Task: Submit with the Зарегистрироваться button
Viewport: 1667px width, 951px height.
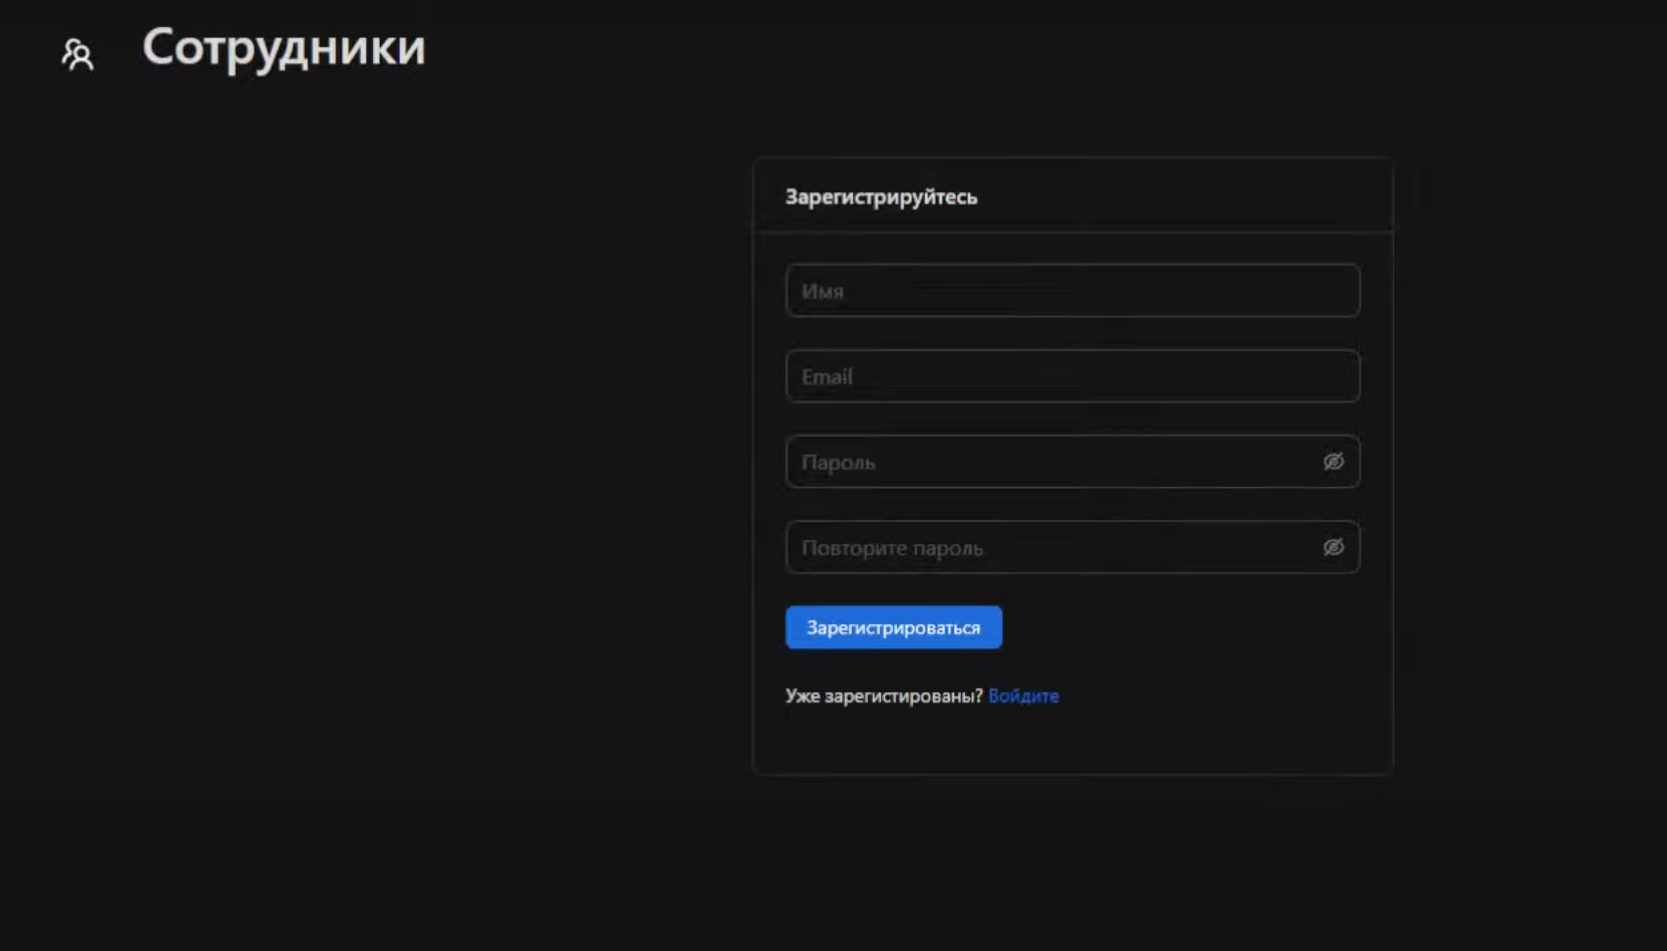Action: 893,627
